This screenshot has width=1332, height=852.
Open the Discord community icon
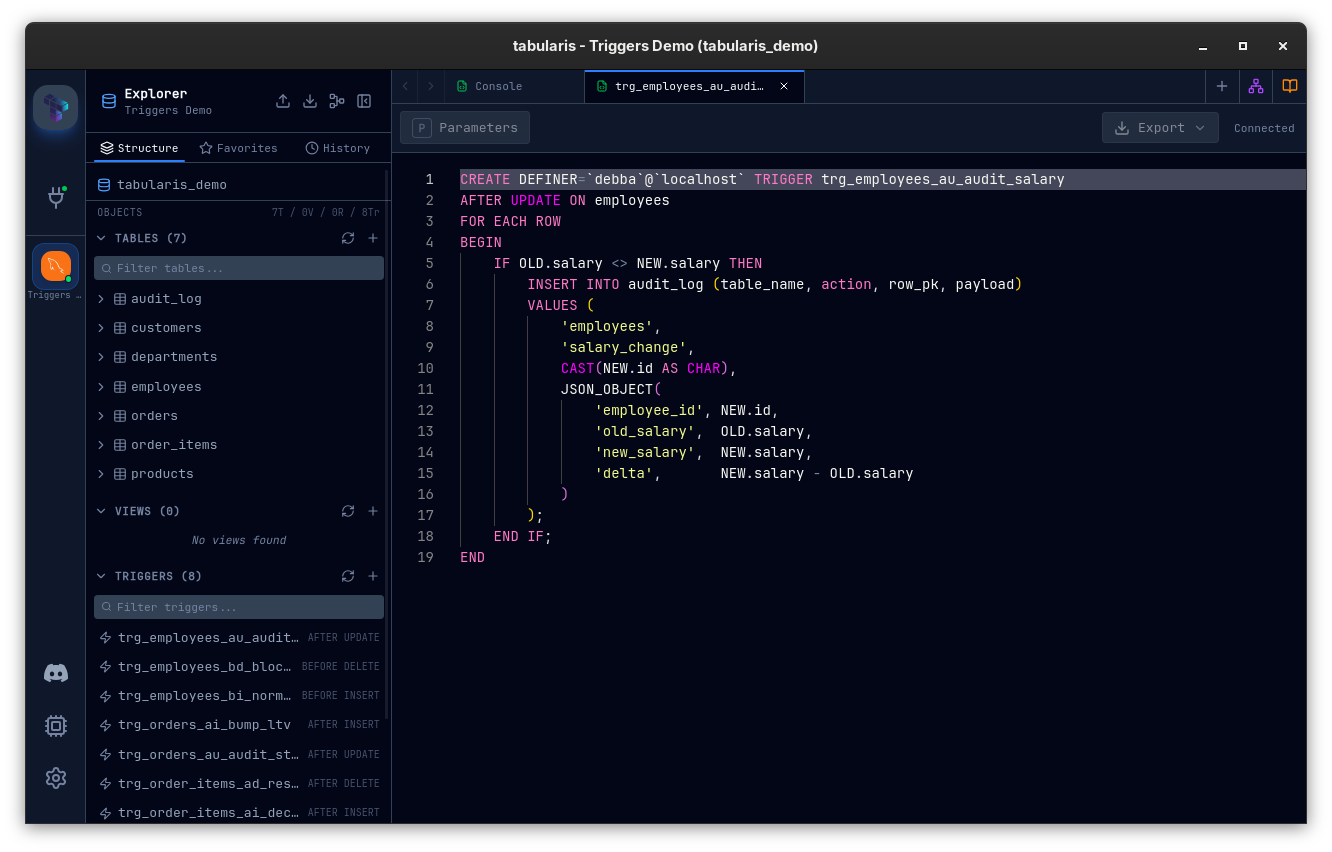point(56,673)
